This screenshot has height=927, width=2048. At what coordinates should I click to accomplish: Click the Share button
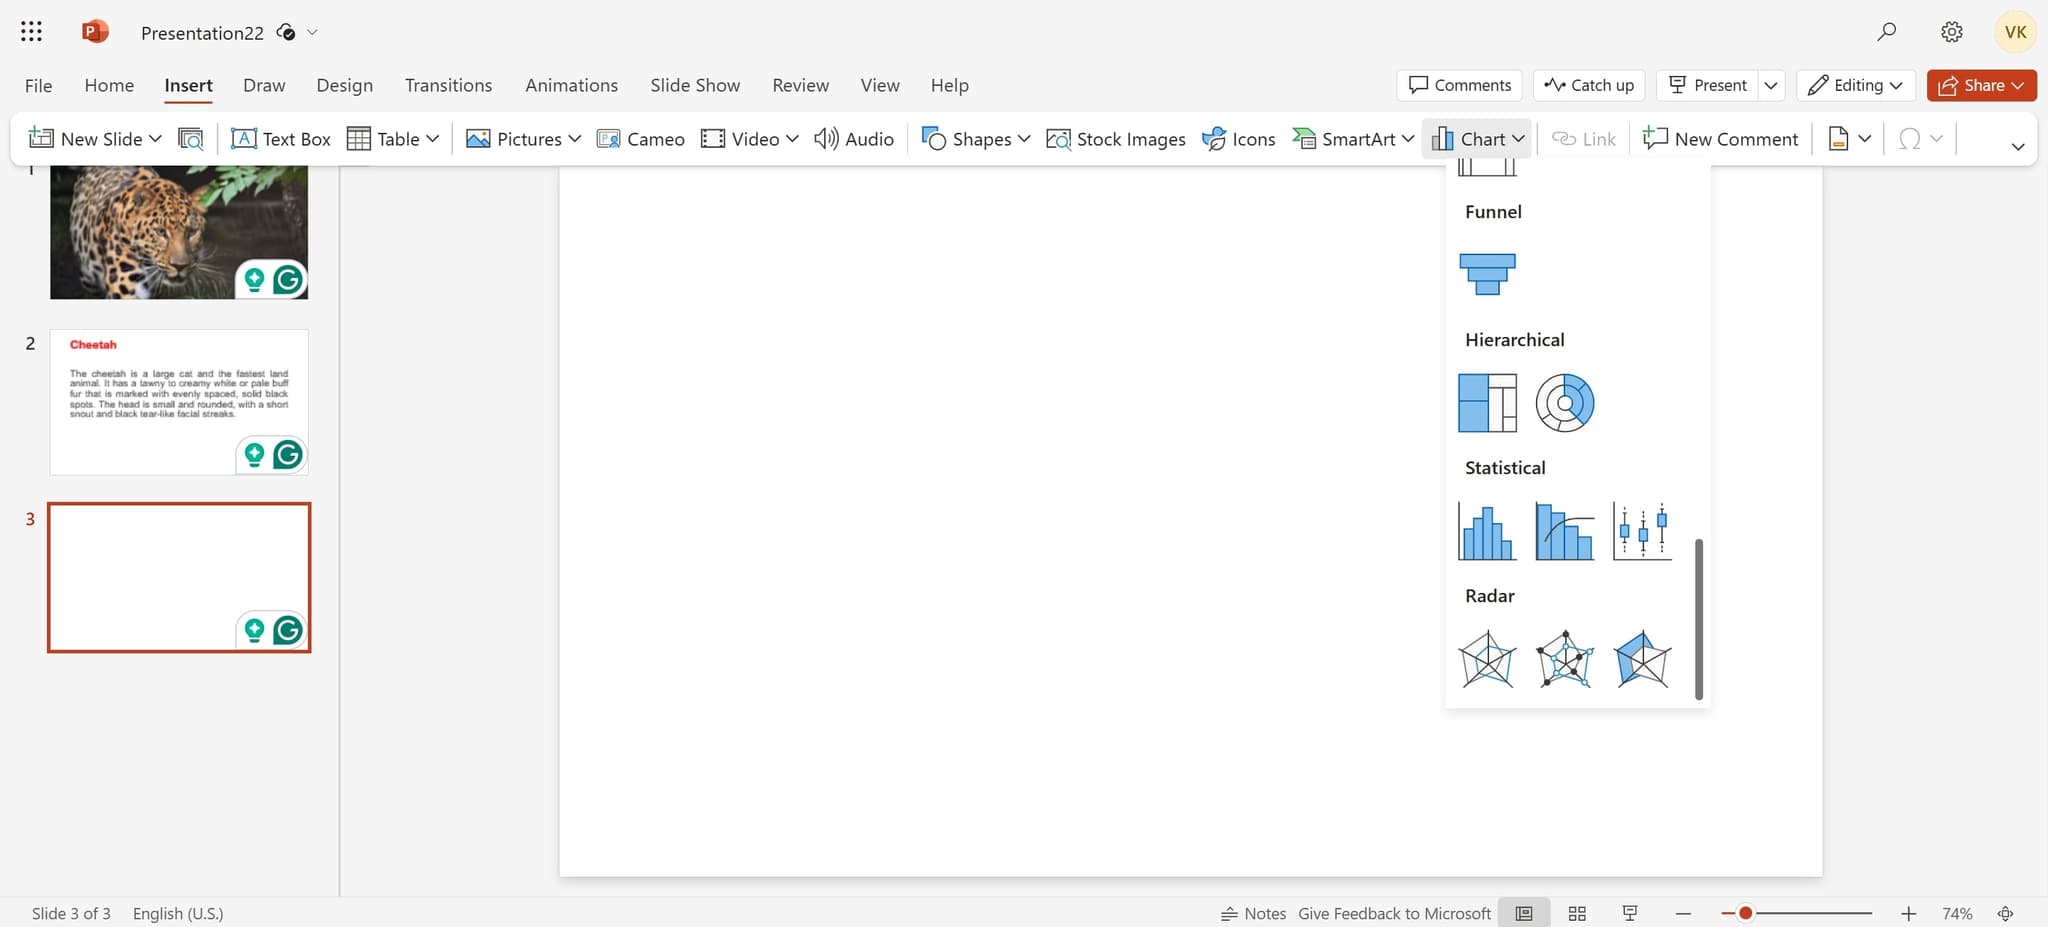click(1980, 85)
